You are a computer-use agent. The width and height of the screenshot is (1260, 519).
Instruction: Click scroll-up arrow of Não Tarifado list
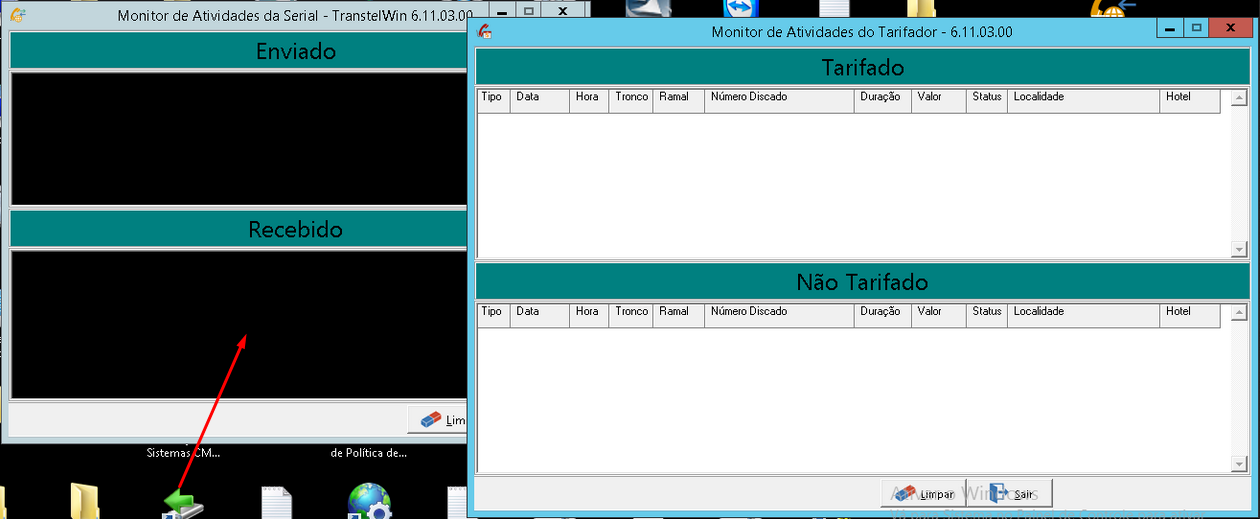click(x=1239, y=312)
